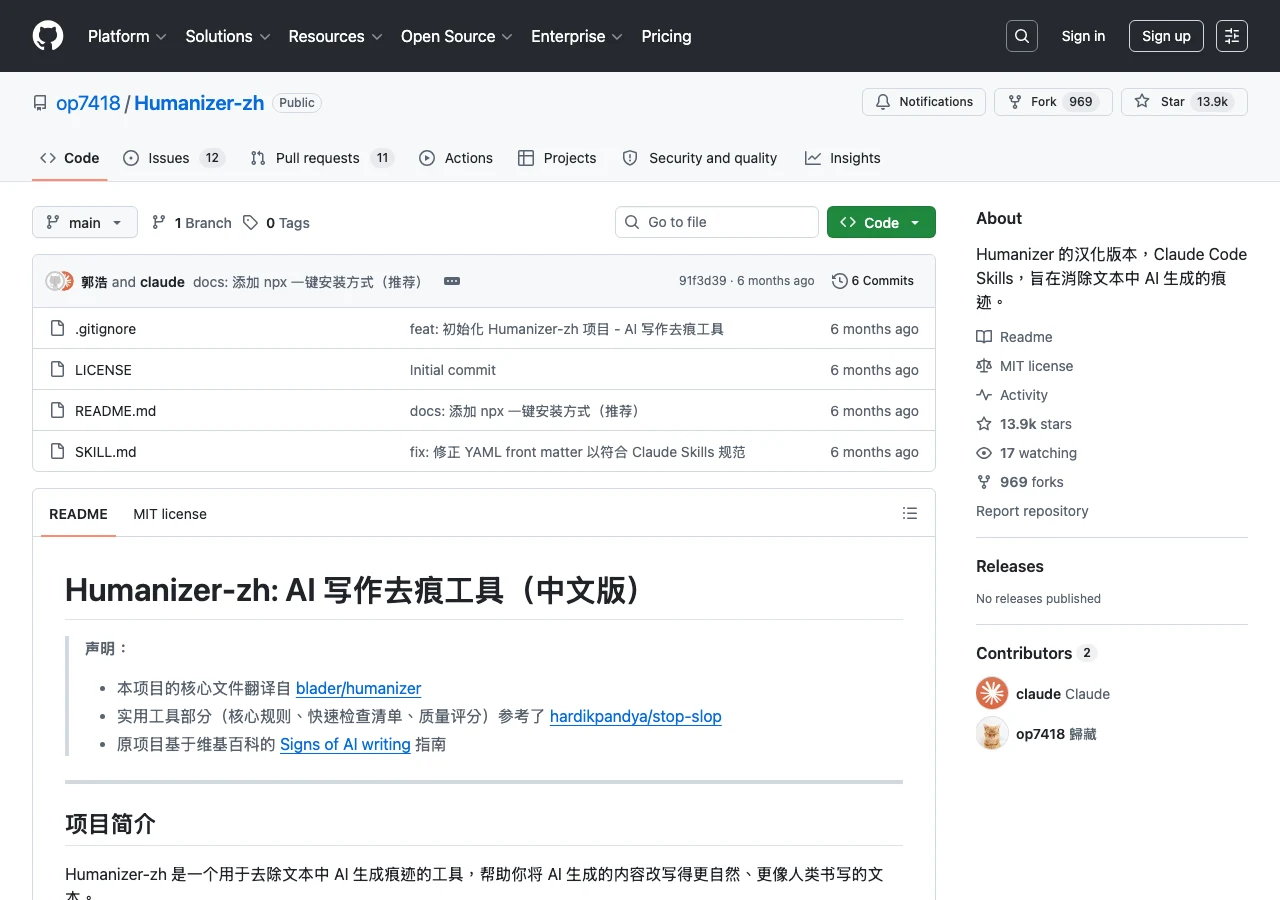
Task: Expand the Solutions menu
Action: 228,36
